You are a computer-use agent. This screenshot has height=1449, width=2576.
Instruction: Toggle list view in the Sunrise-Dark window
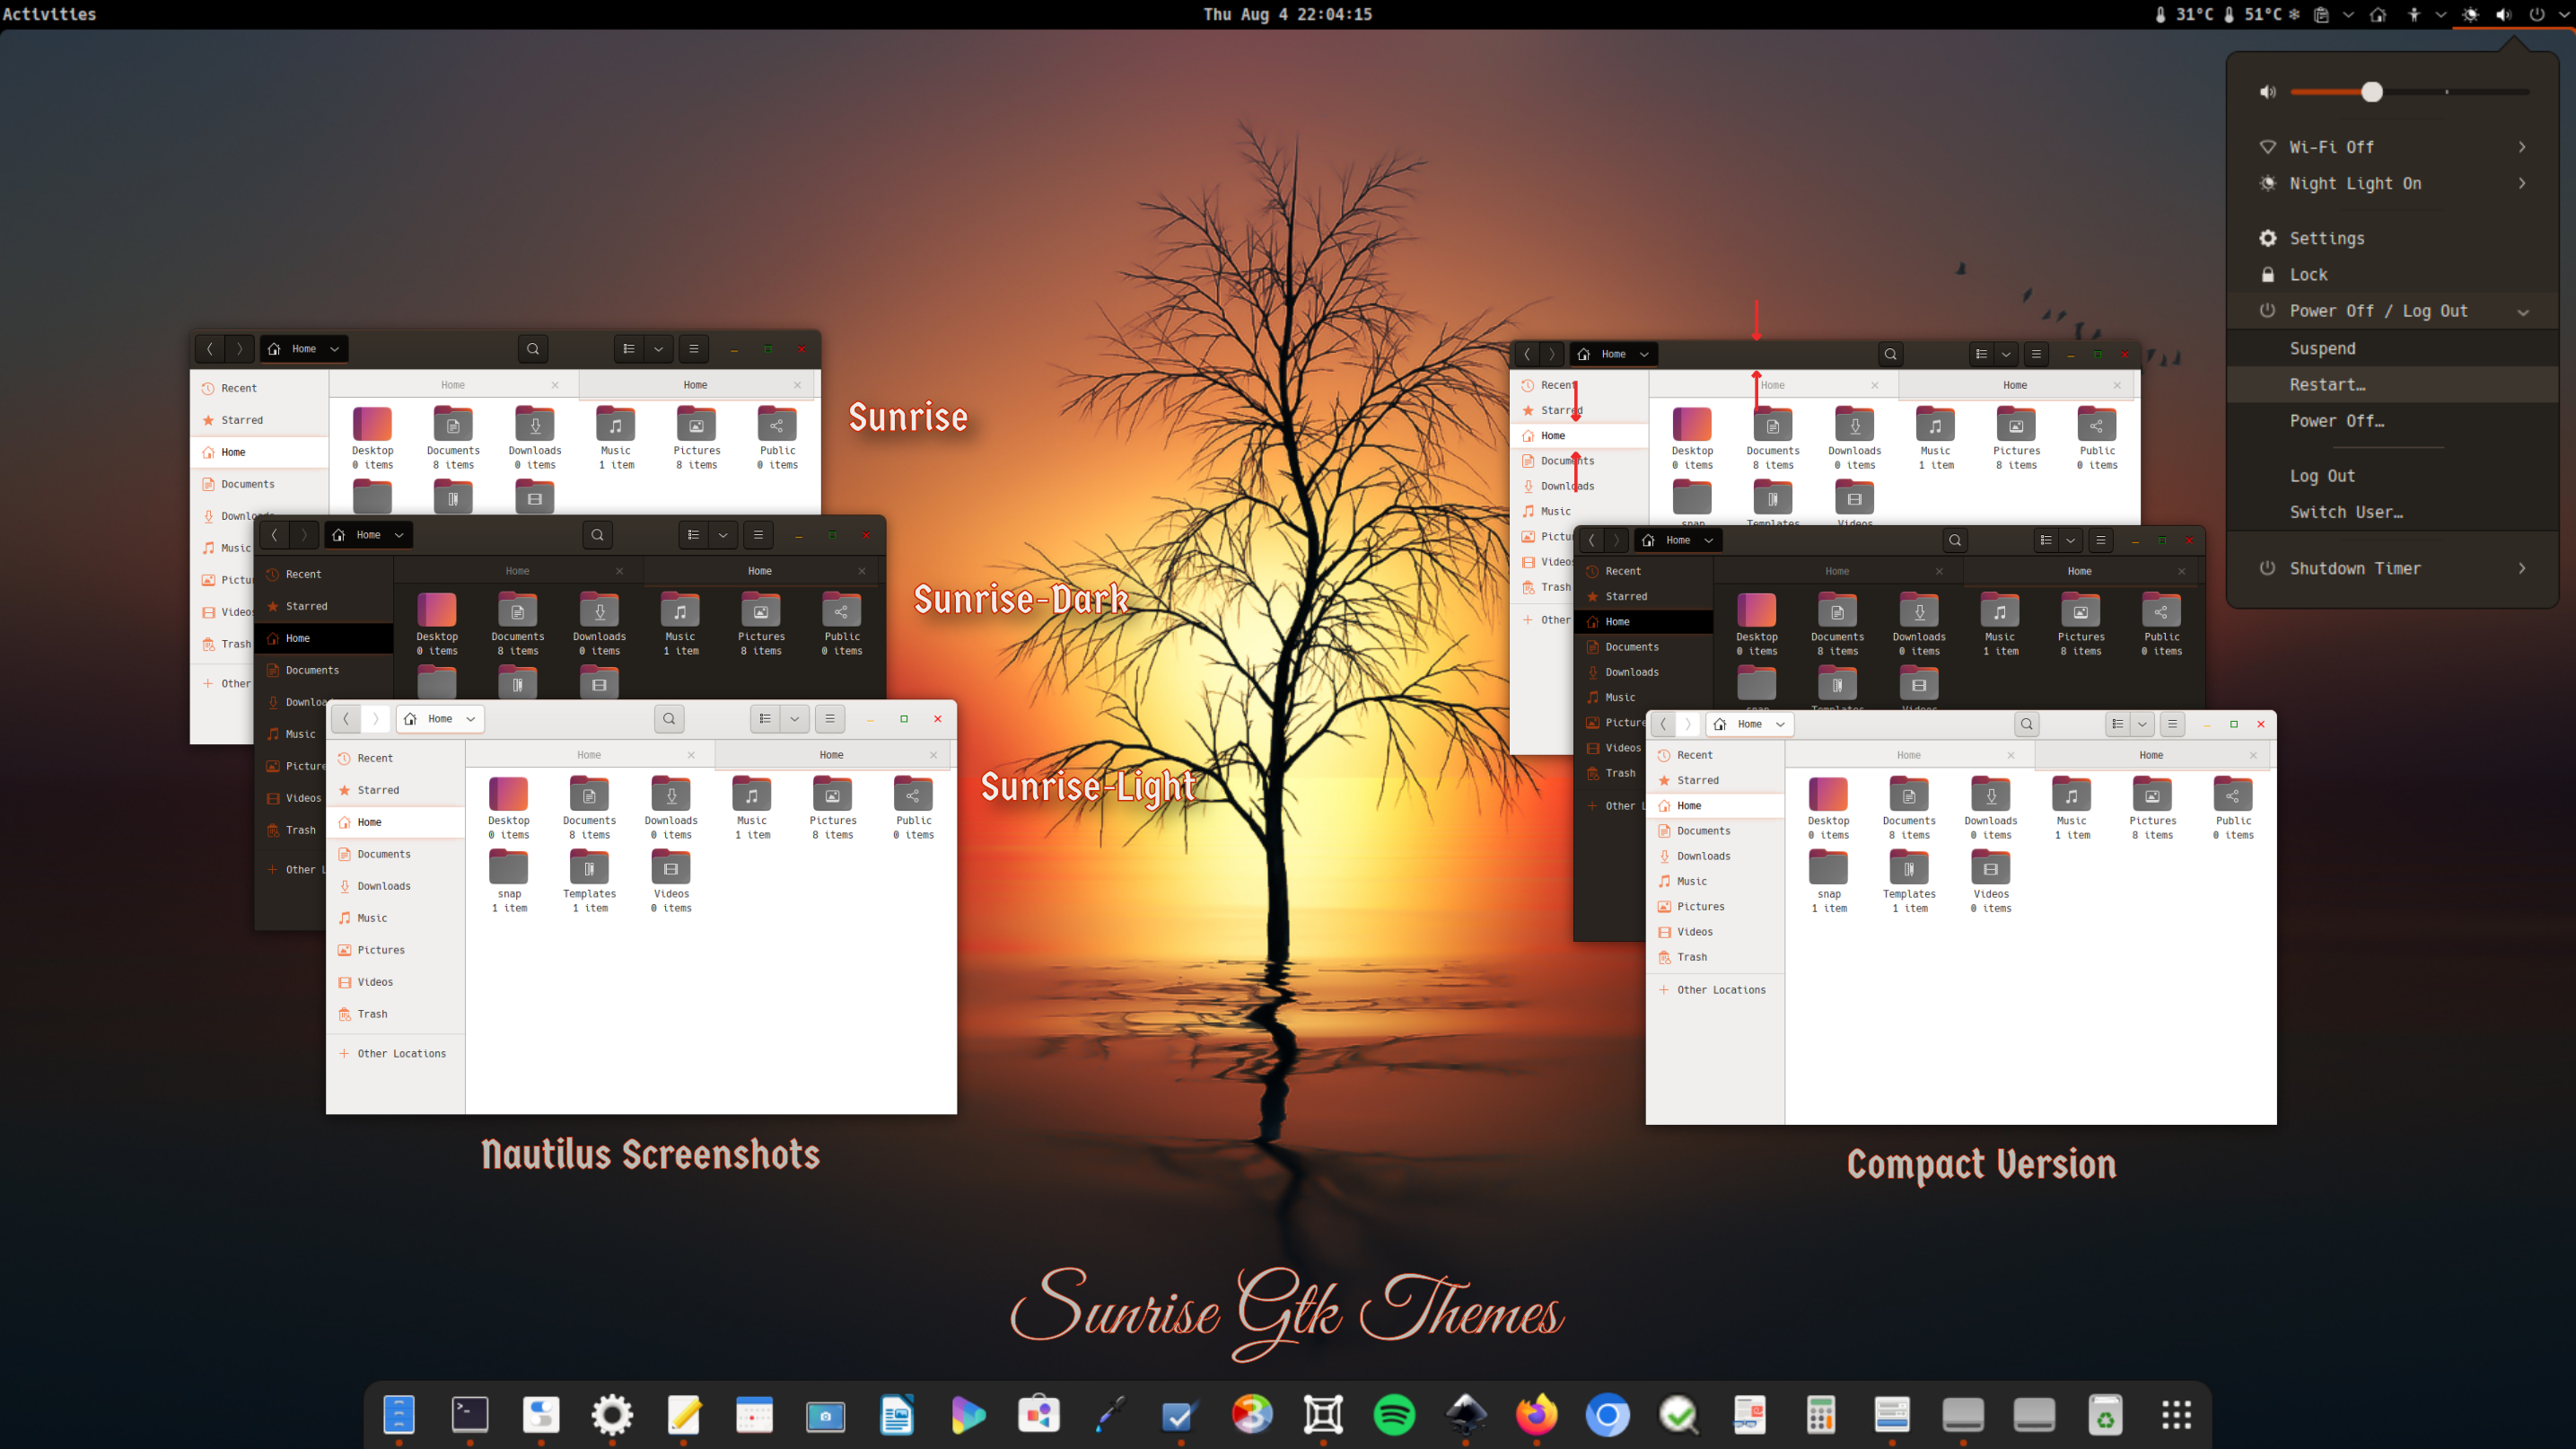pos(693,534)
